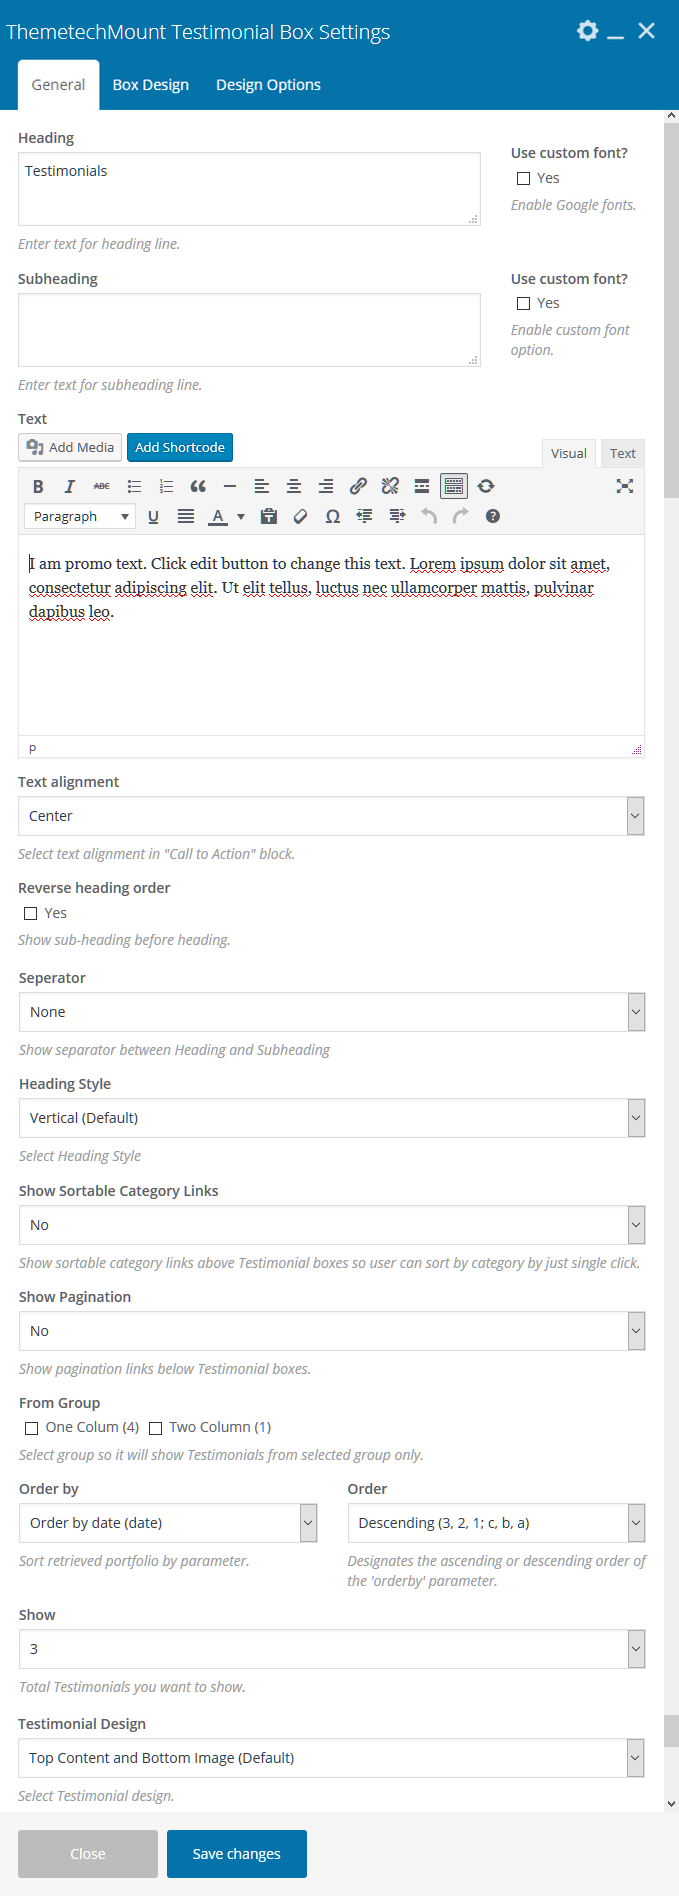The width and height of the screenshot is (679, 1896).
Task: Click the Add Shortcode button
Action: pos(180,447)
